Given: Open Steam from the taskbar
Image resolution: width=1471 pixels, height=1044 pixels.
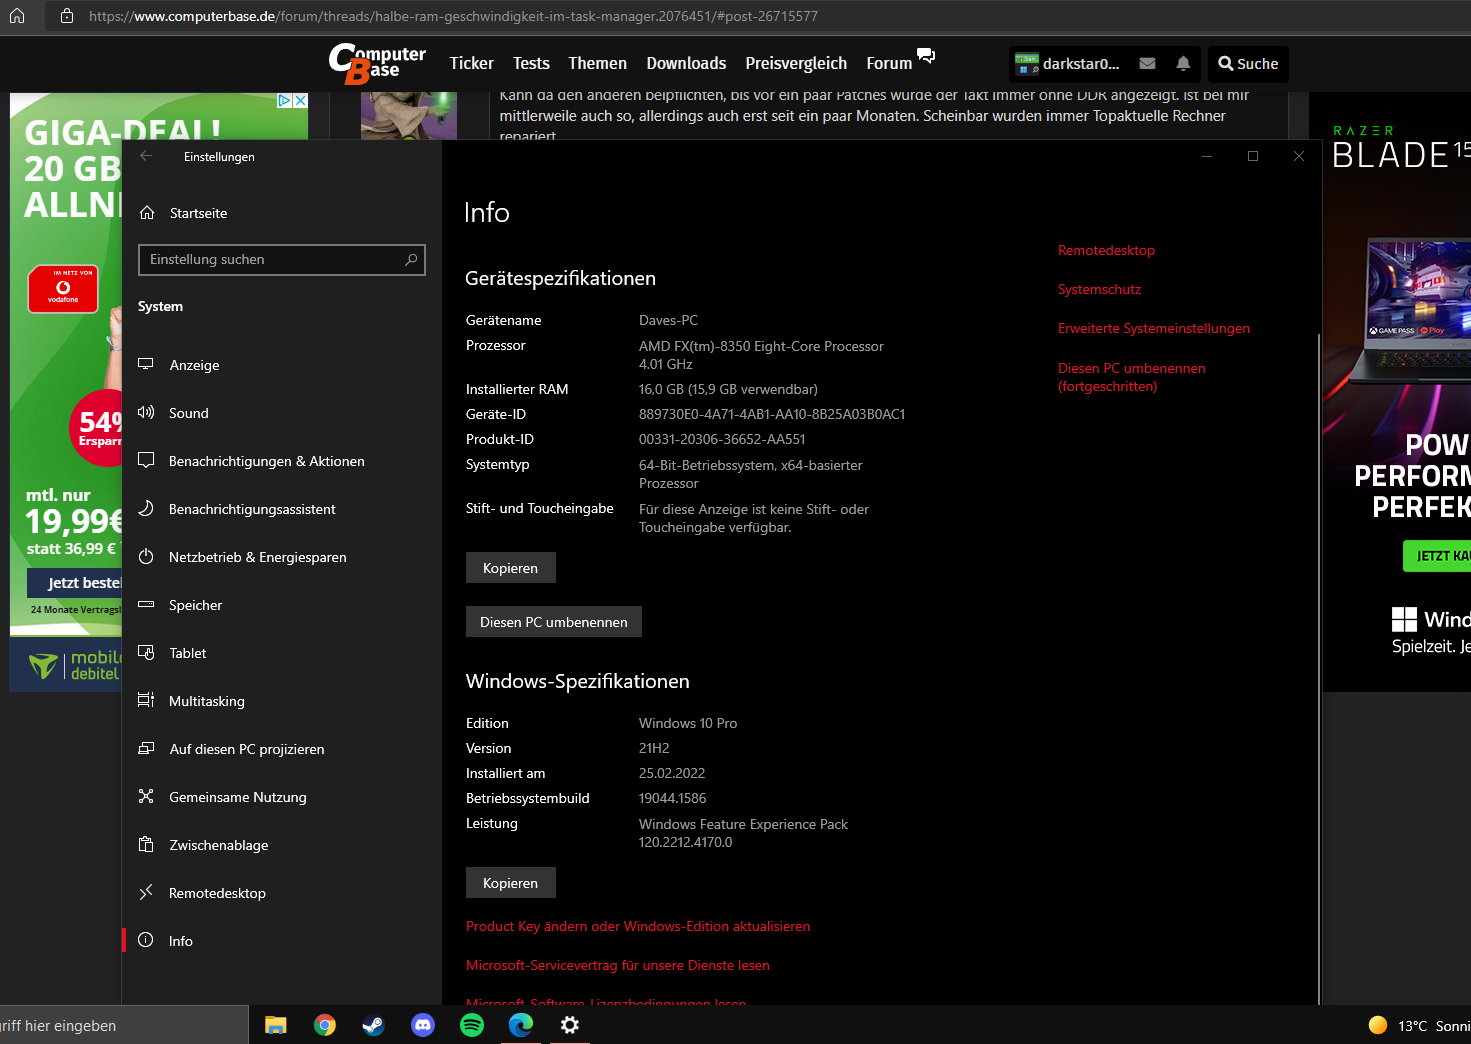Looking at the screenshot, I should pyautogui.click(x=374, y=1025).
